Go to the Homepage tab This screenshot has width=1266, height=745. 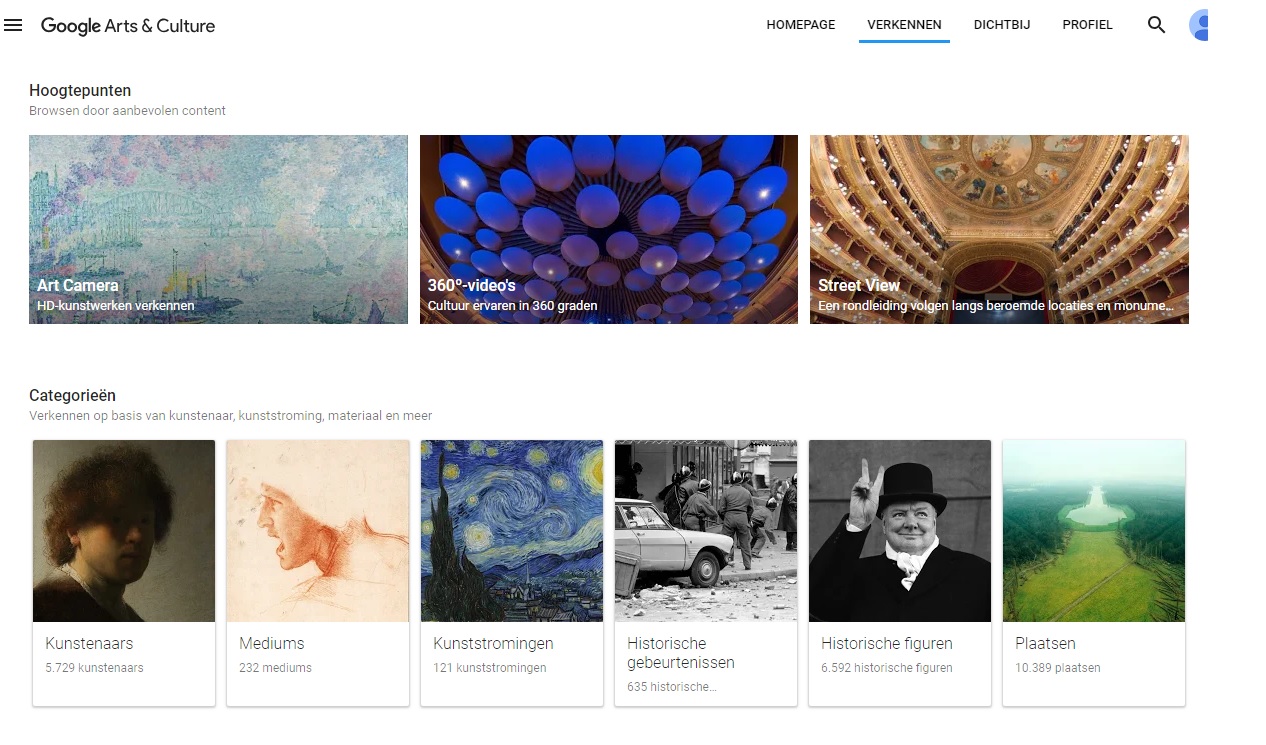pos(801,25)
